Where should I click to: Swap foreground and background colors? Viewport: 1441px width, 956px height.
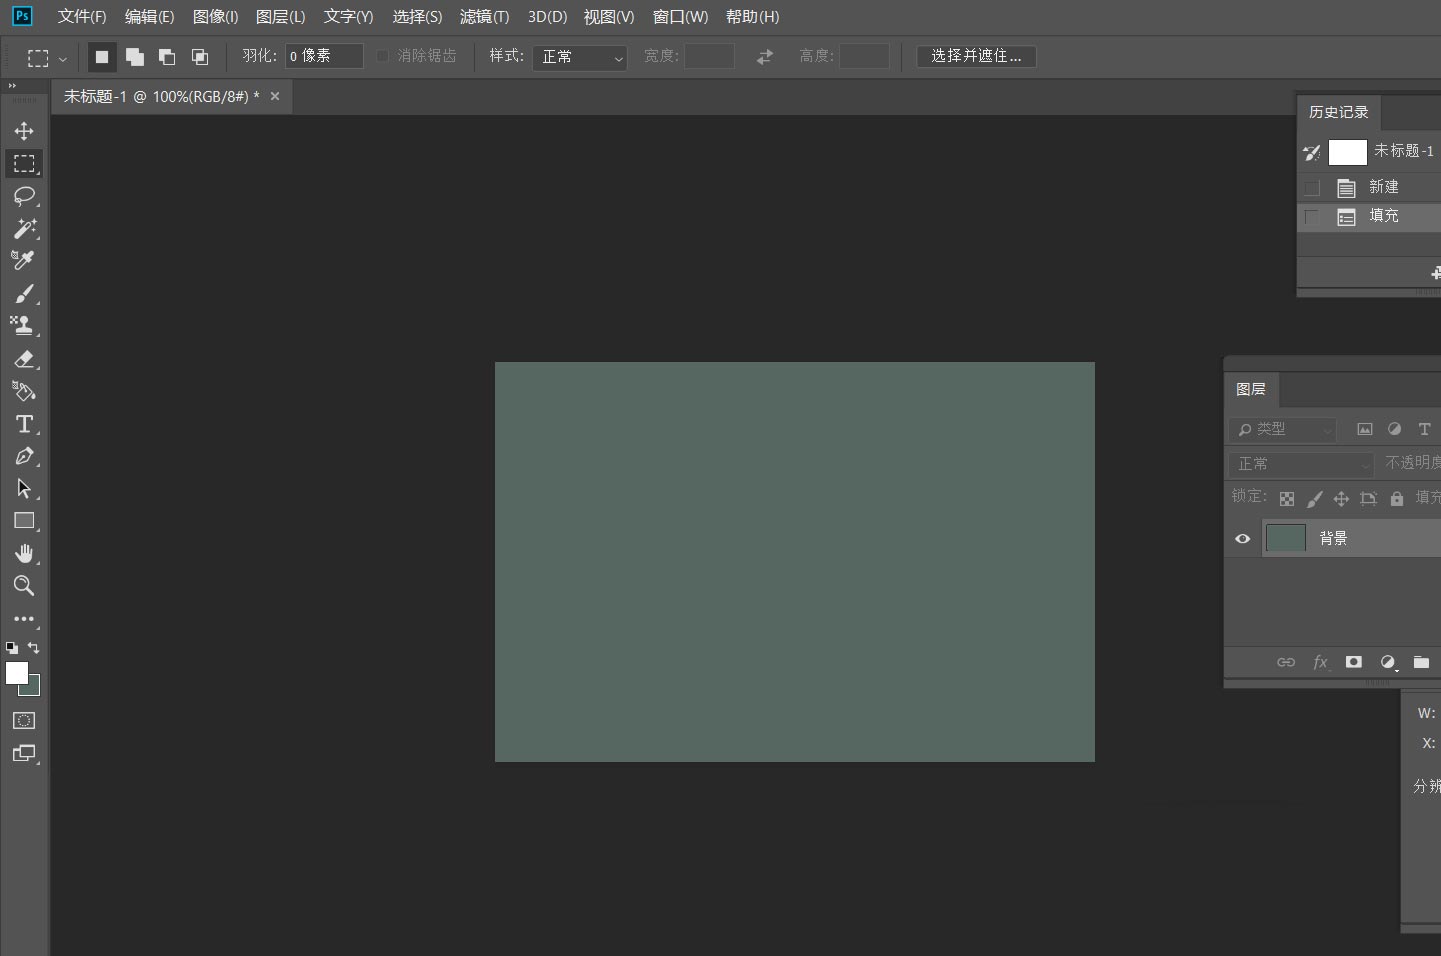pos(34,648)
